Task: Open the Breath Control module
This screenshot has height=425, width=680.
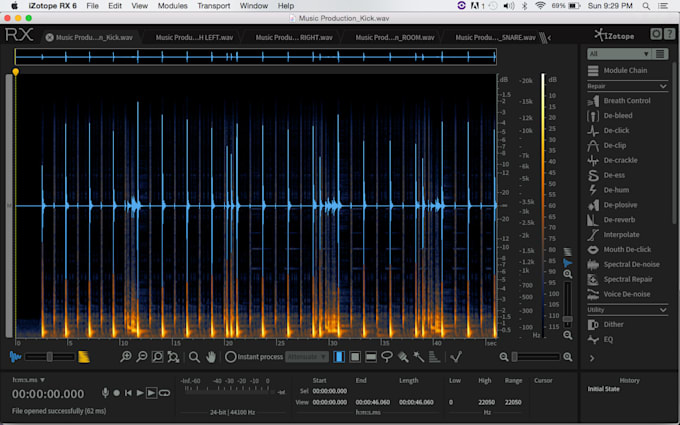Action: [x=619, y=101]
